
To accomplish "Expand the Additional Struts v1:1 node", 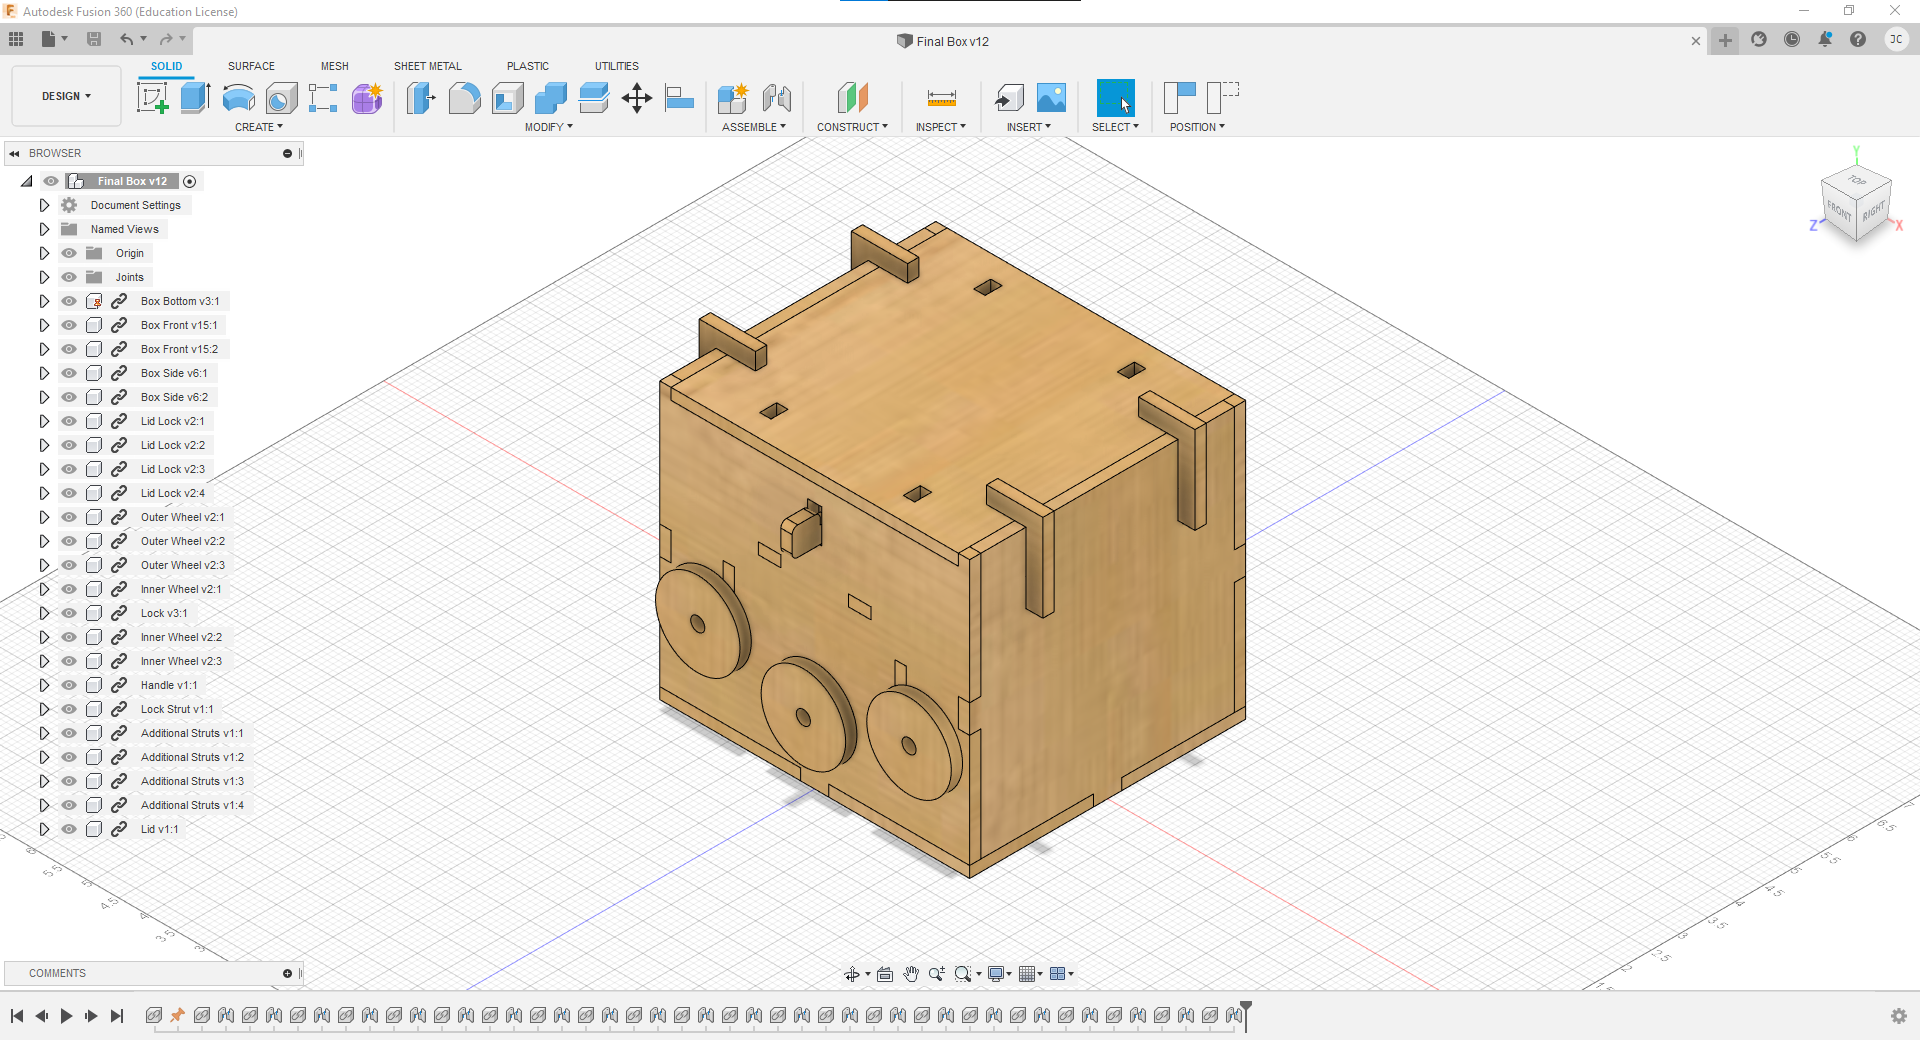I will click(44, 733).
